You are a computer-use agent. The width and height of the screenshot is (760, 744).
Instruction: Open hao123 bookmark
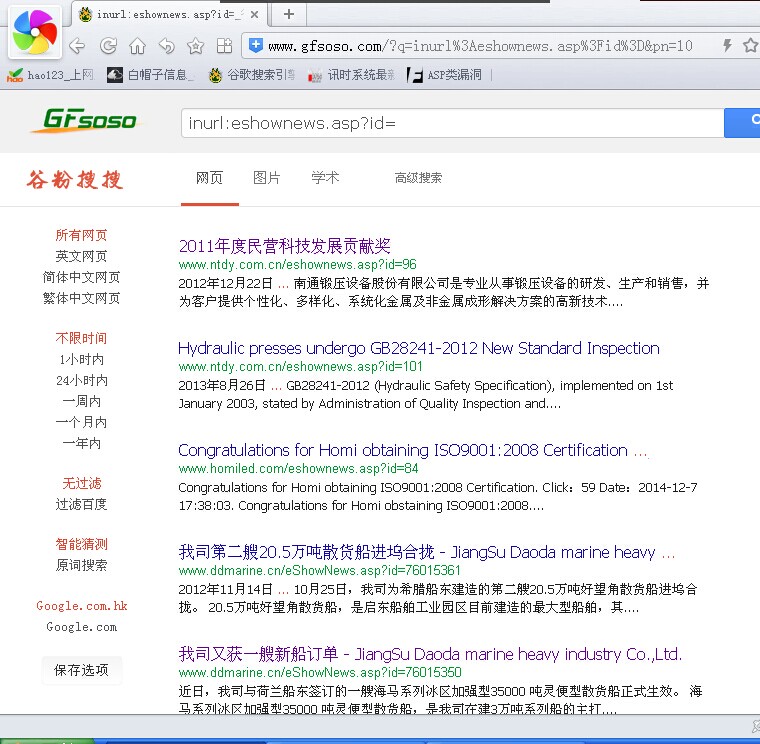coord(50,75)
